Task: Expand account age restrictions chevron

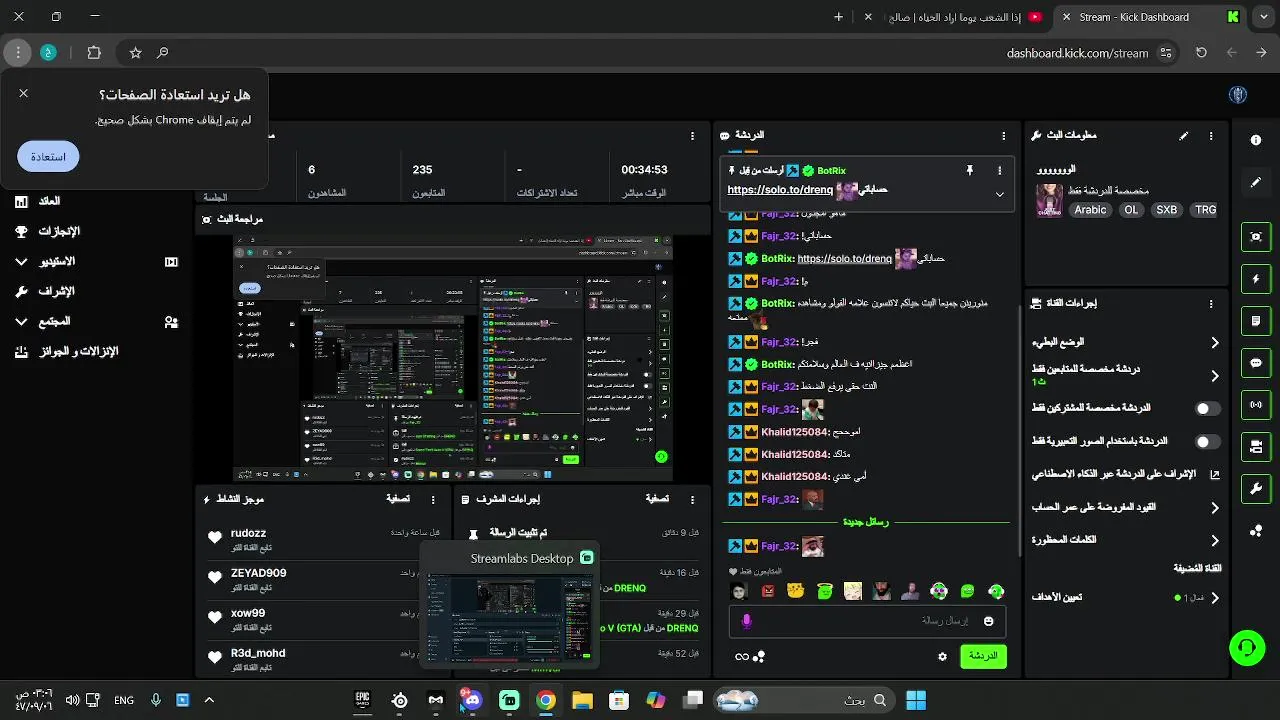Action: coord(1215,508)
